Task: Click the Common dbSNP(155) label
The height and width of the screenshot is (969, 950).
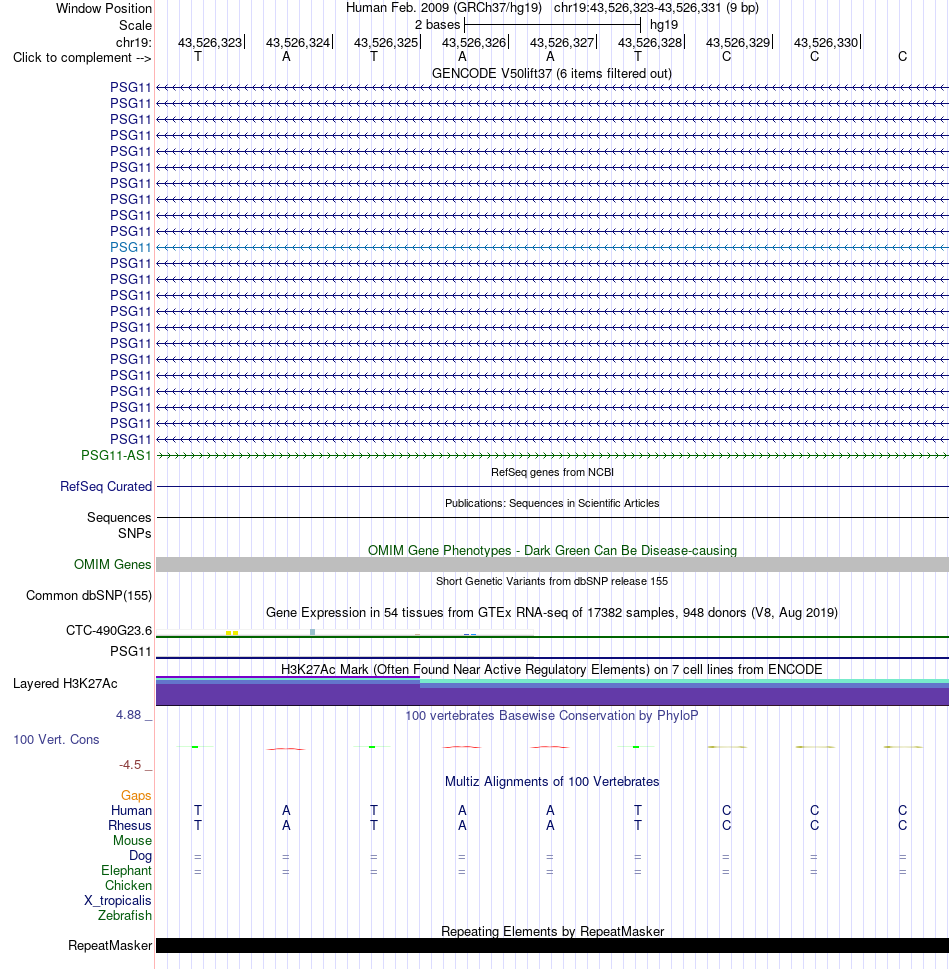Action: pos(89,596)
